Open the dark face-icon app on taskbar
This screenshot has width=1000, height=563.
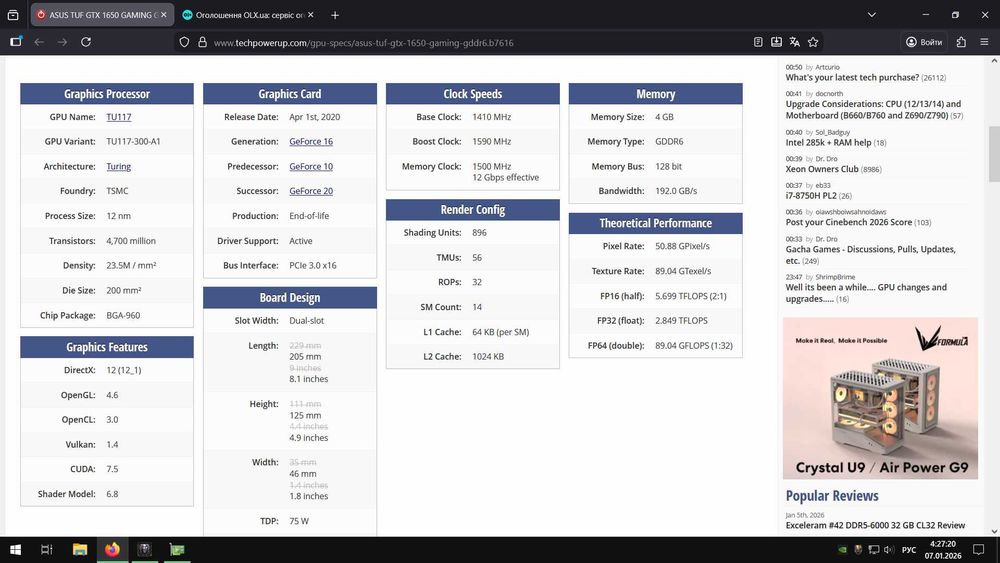pyautogui.click(x=145, y=550)
